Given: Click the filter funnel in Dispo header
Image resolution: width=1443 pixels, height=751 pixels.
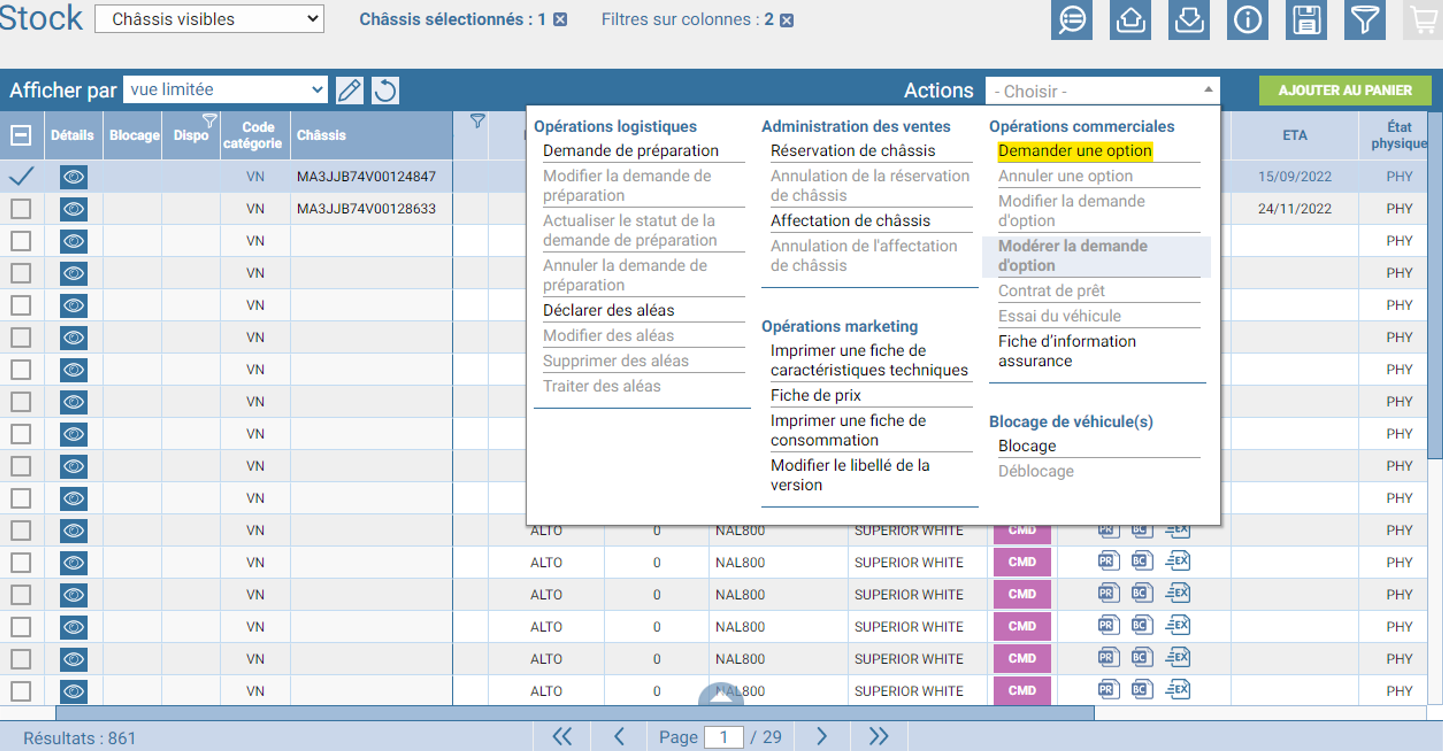Looking at the screenshot, I should pyautogui.click(x=209, y=121).
